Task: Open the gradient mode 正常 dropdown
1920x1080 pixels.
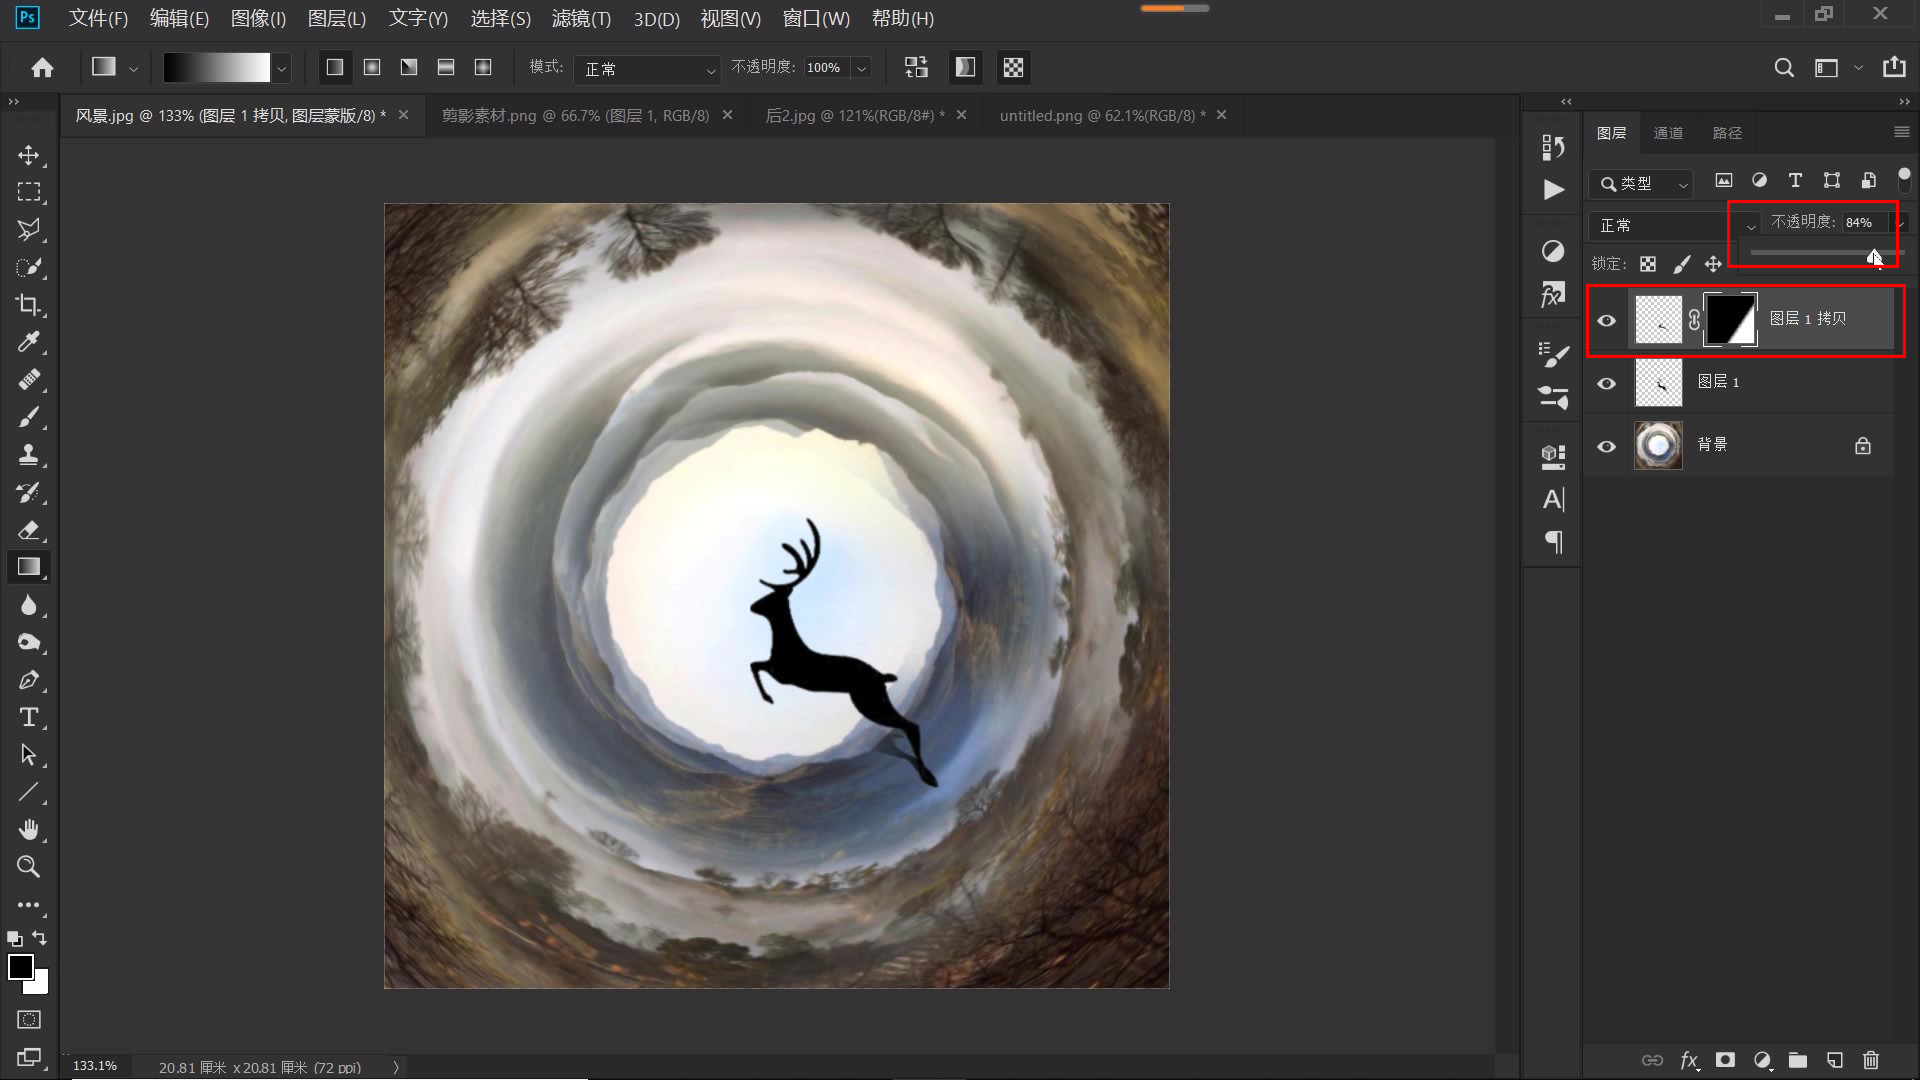Action: point(650,69)
